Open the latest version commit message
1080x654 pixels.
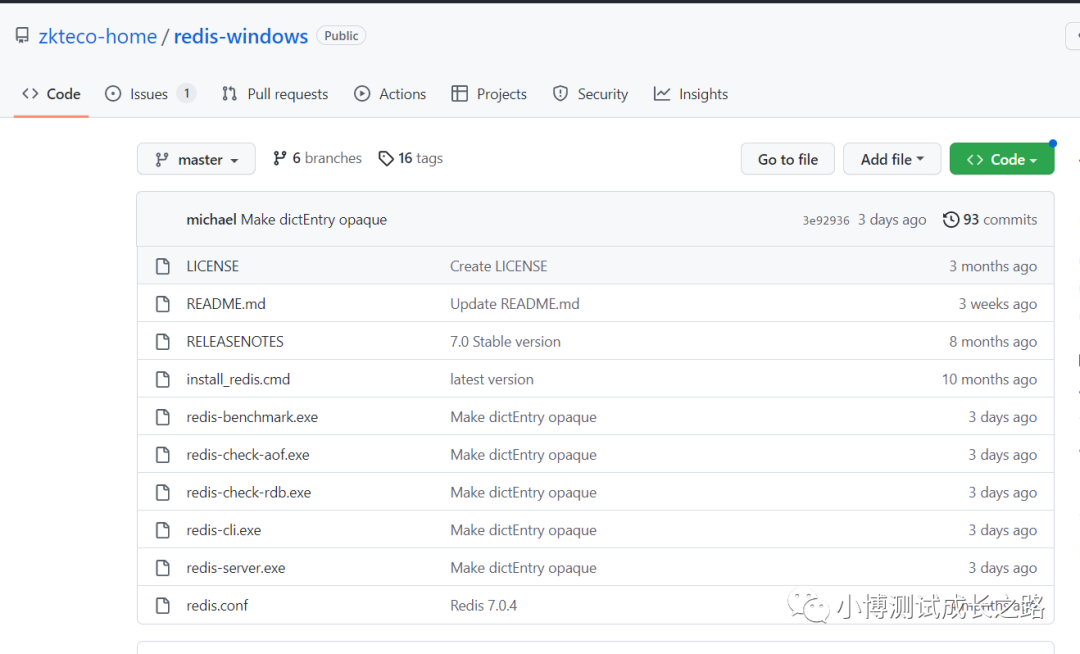(492, 379)
